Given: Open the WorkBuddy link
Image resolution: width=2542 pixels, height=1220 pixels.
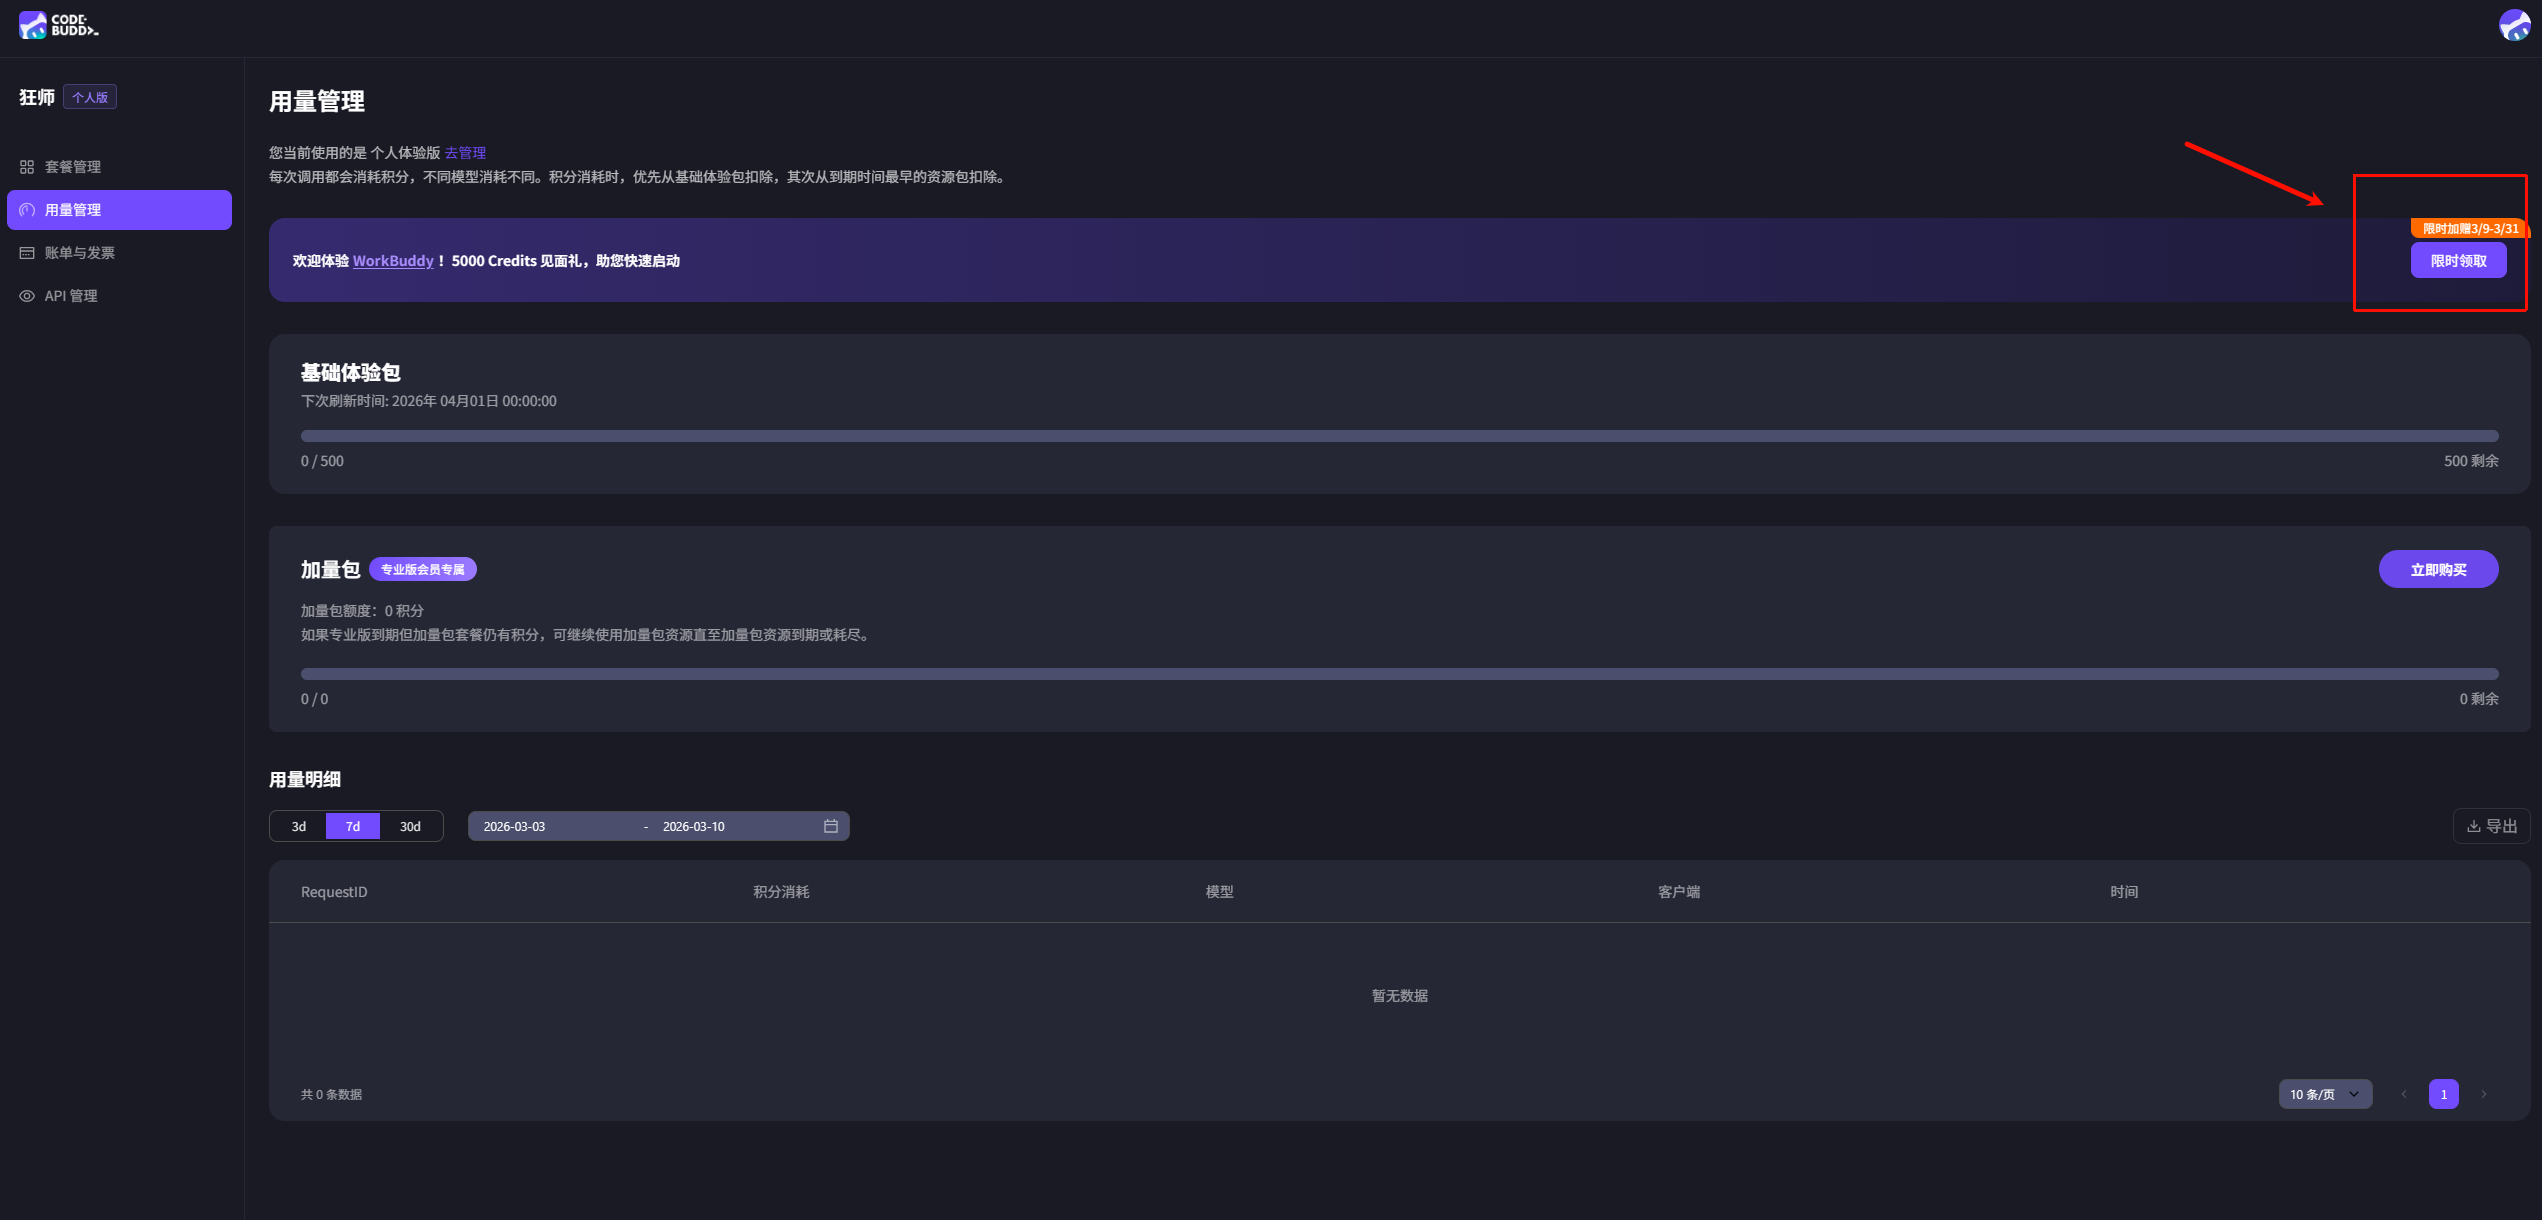Looking at the screenshot, I should (x=393, y=261).
